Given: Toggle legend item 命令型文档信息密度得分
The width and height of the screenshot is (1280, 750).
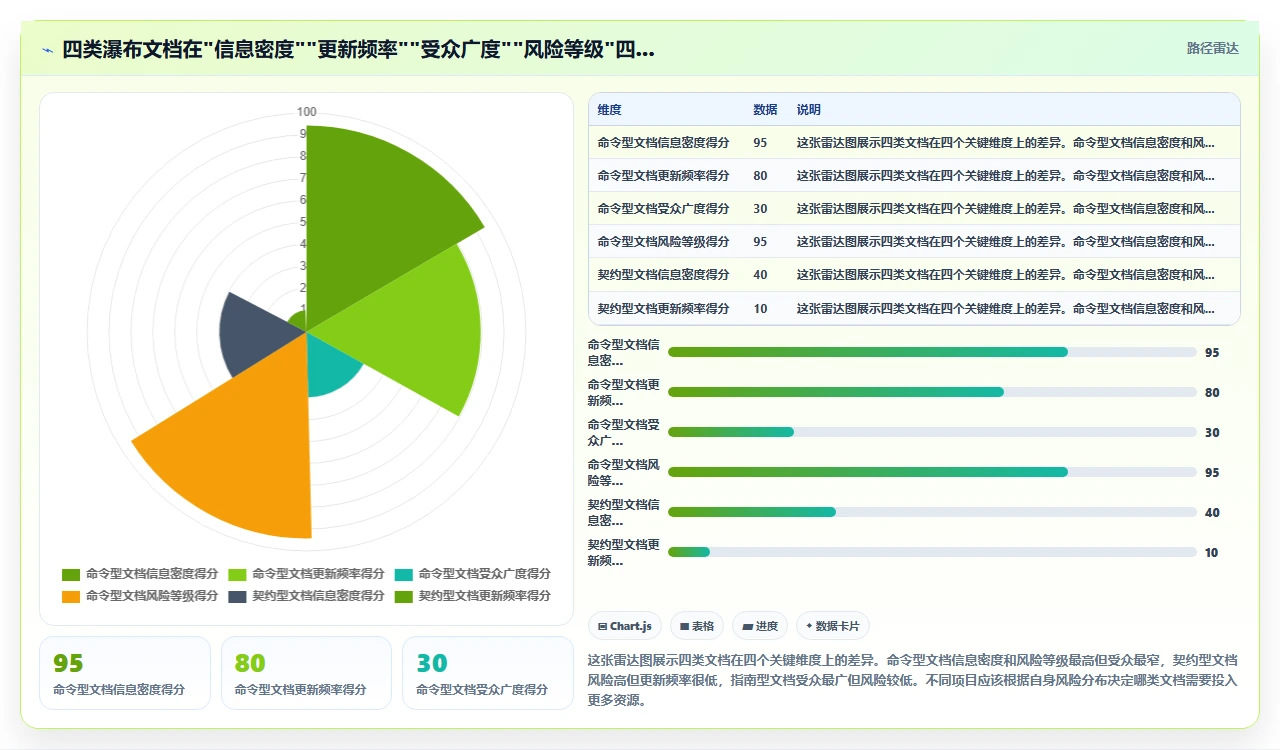Looking at the screenshot, I should pos(140,574).
